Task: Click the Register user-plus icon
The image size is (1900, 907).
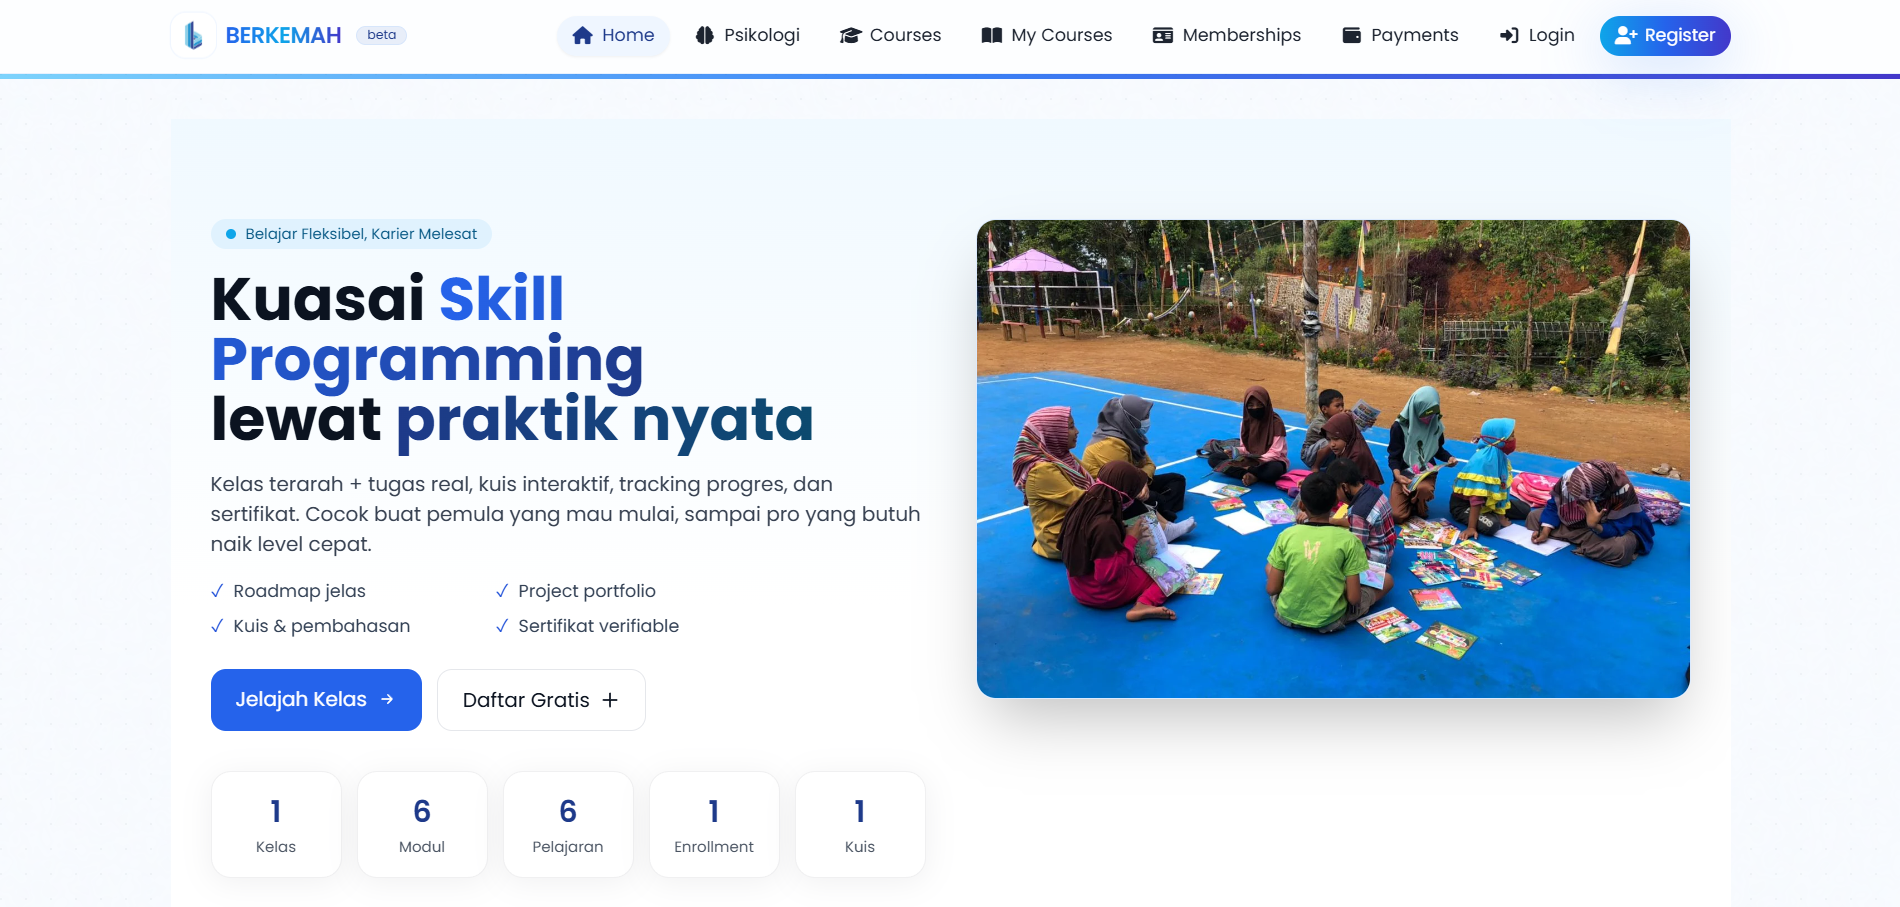Action: pyautogui.click(x=1624, y=35)
